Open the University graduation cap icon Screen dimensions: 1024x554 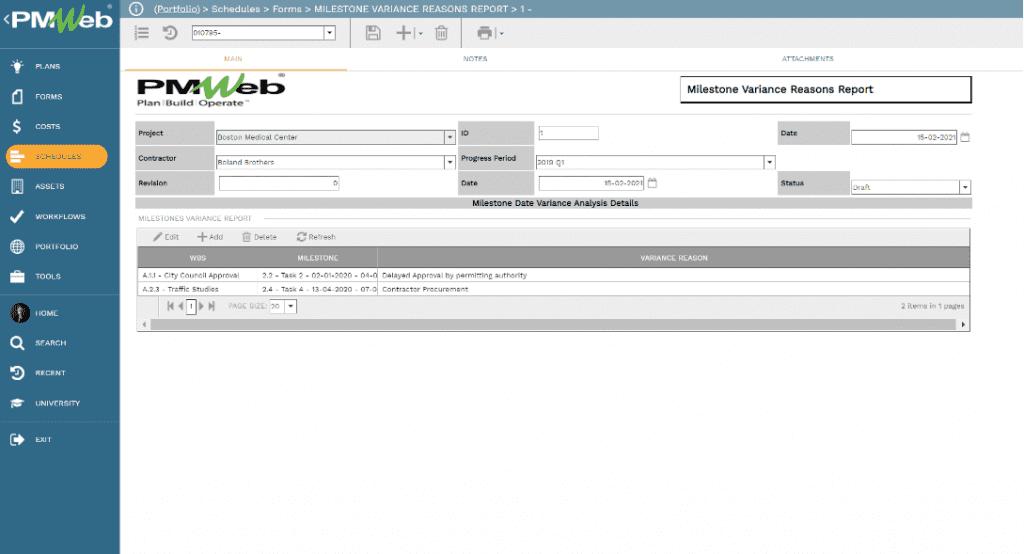click(x=17, y=403)
